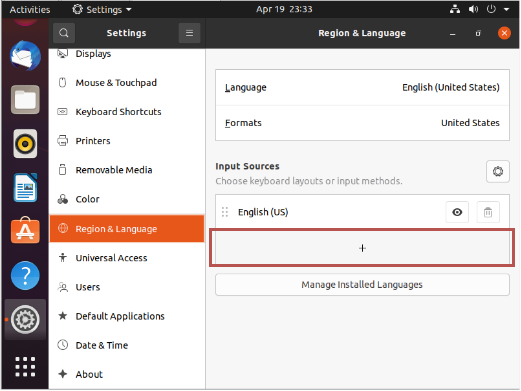
Task: Open the Formats United States row
Action: [x=362, y=123]
